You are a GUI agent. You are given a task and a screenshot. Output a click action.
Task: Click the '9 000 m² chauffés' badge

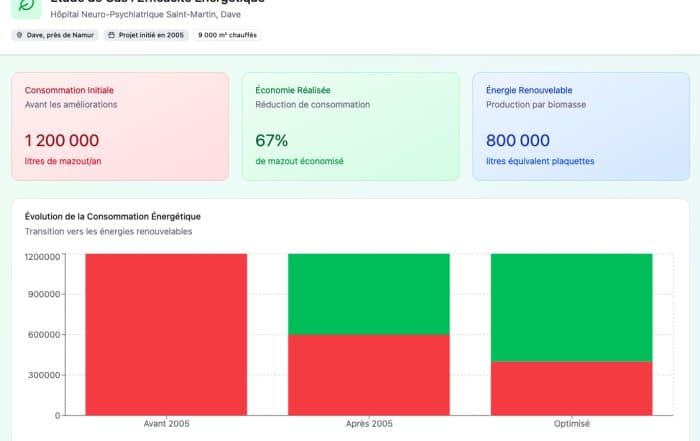click(x=227, y=35)
